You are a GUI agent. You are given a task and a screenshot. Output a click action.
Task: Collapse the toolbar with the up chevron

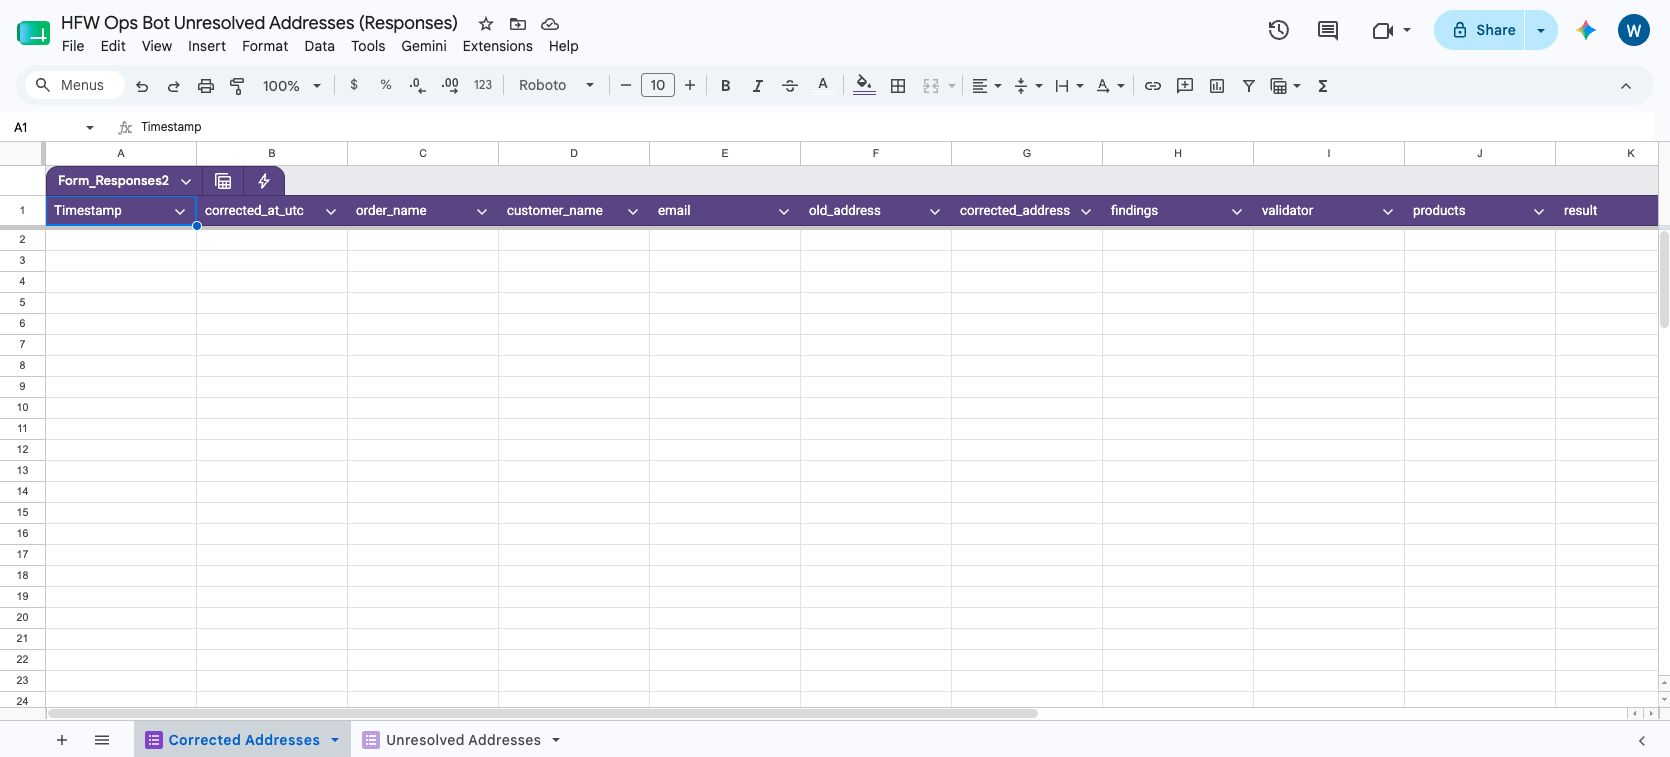(x=1626, y=86)
